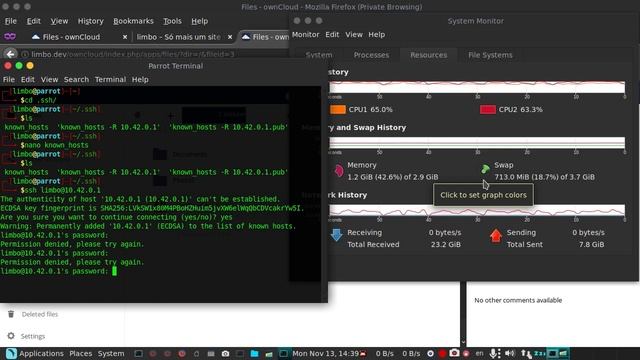The image size is (640, 360).
Task: Open Firefox File menu
Action: coord(11,21)
